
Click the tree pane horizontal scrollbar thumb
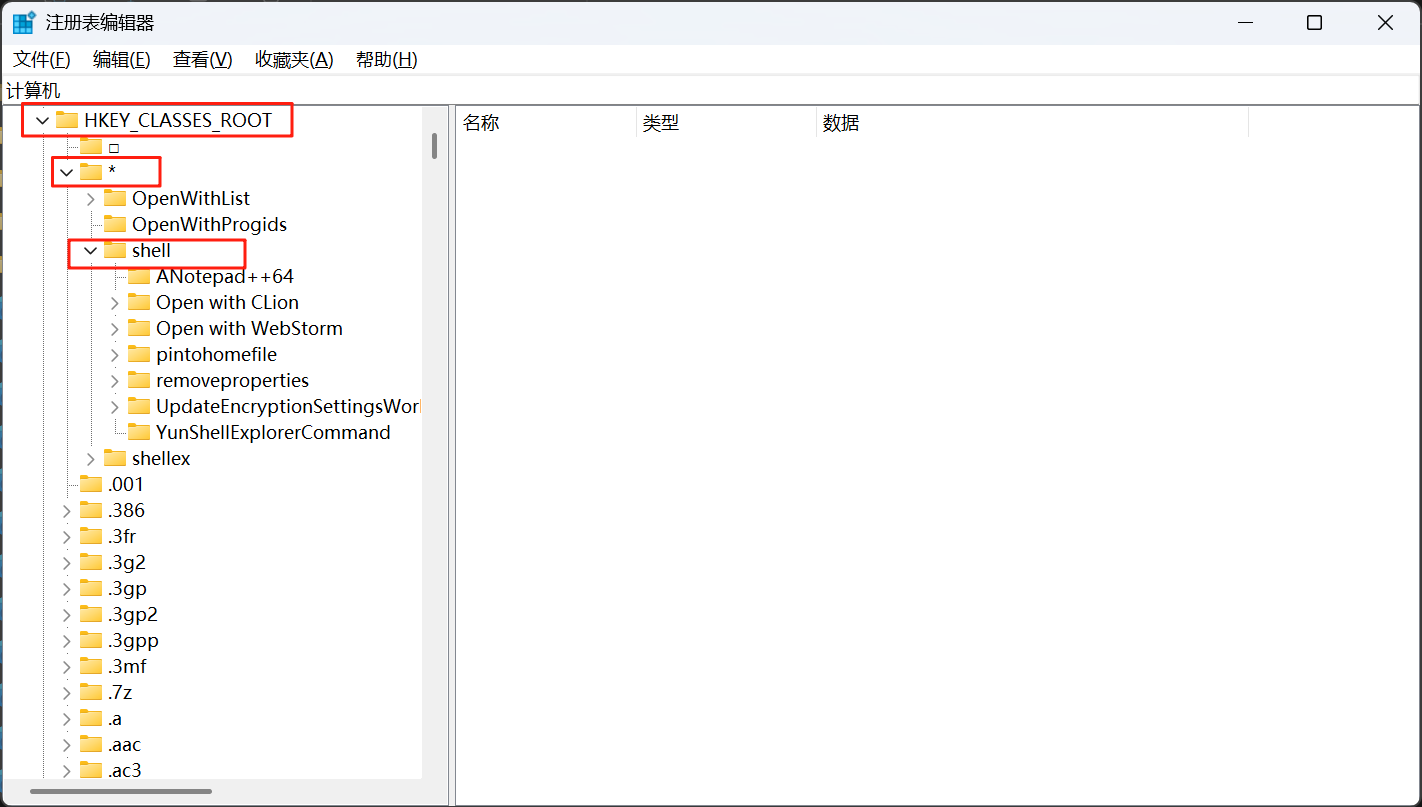121,791
